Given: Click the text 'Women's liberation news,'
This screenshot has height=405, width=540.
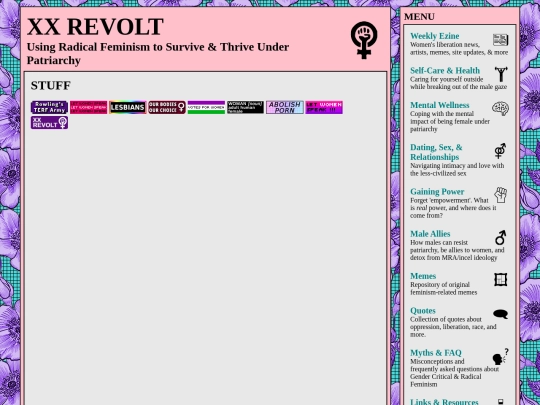Looking at the screenshot, I should pyautogui.click(x=445, y=45).
